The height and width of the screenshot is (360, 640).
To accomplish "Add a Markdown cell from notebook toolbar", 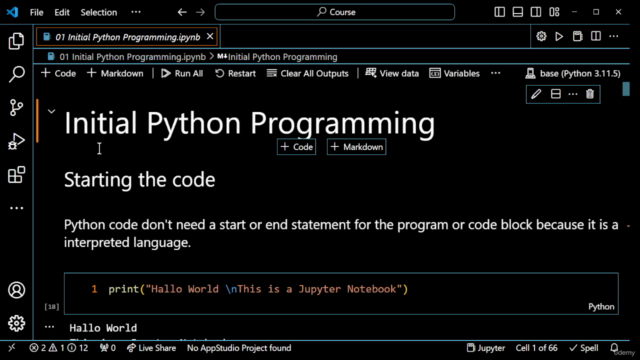I will point(116,73).
